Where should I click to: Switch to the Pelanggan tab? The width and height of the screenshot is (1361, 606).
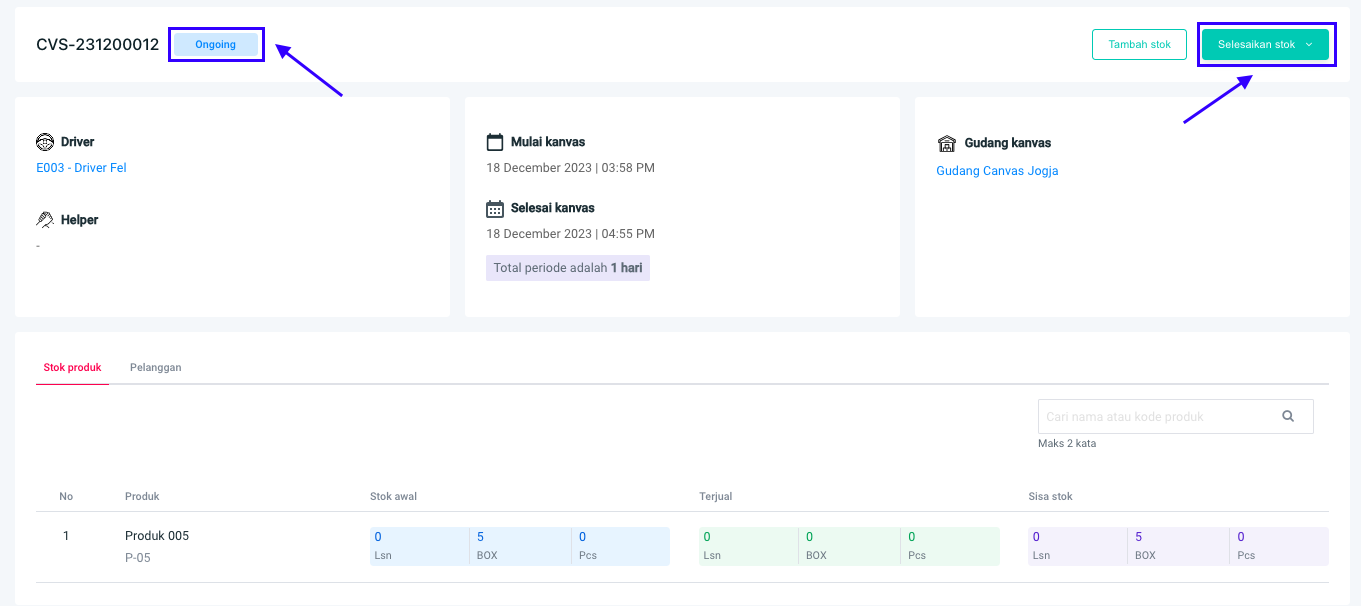pyautogui.click(x=155, y=368)
